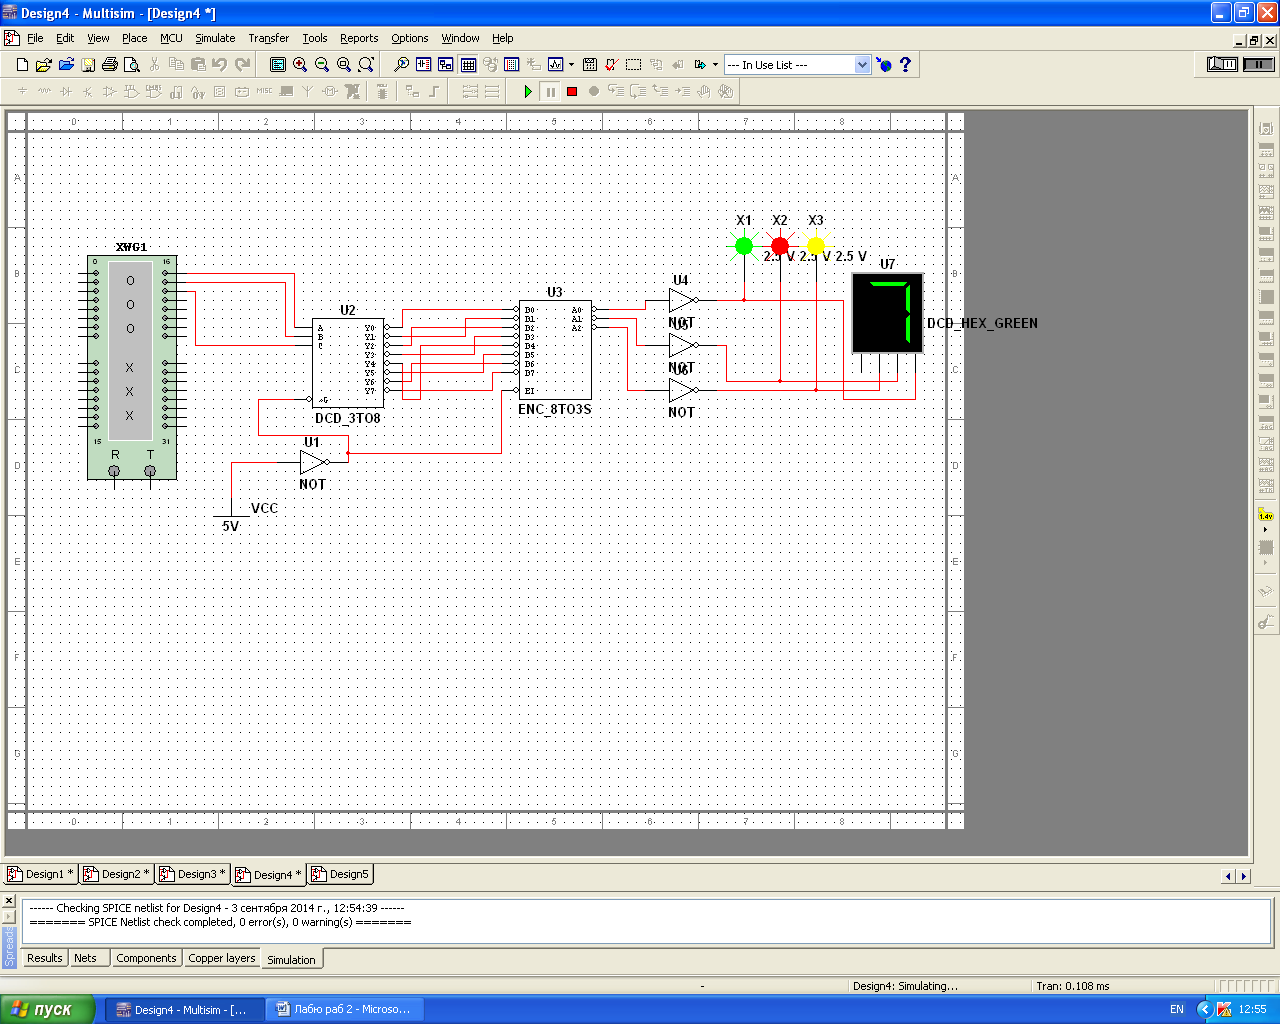
Task: Select the XWG1 word generator component
Action: point(132,367)
